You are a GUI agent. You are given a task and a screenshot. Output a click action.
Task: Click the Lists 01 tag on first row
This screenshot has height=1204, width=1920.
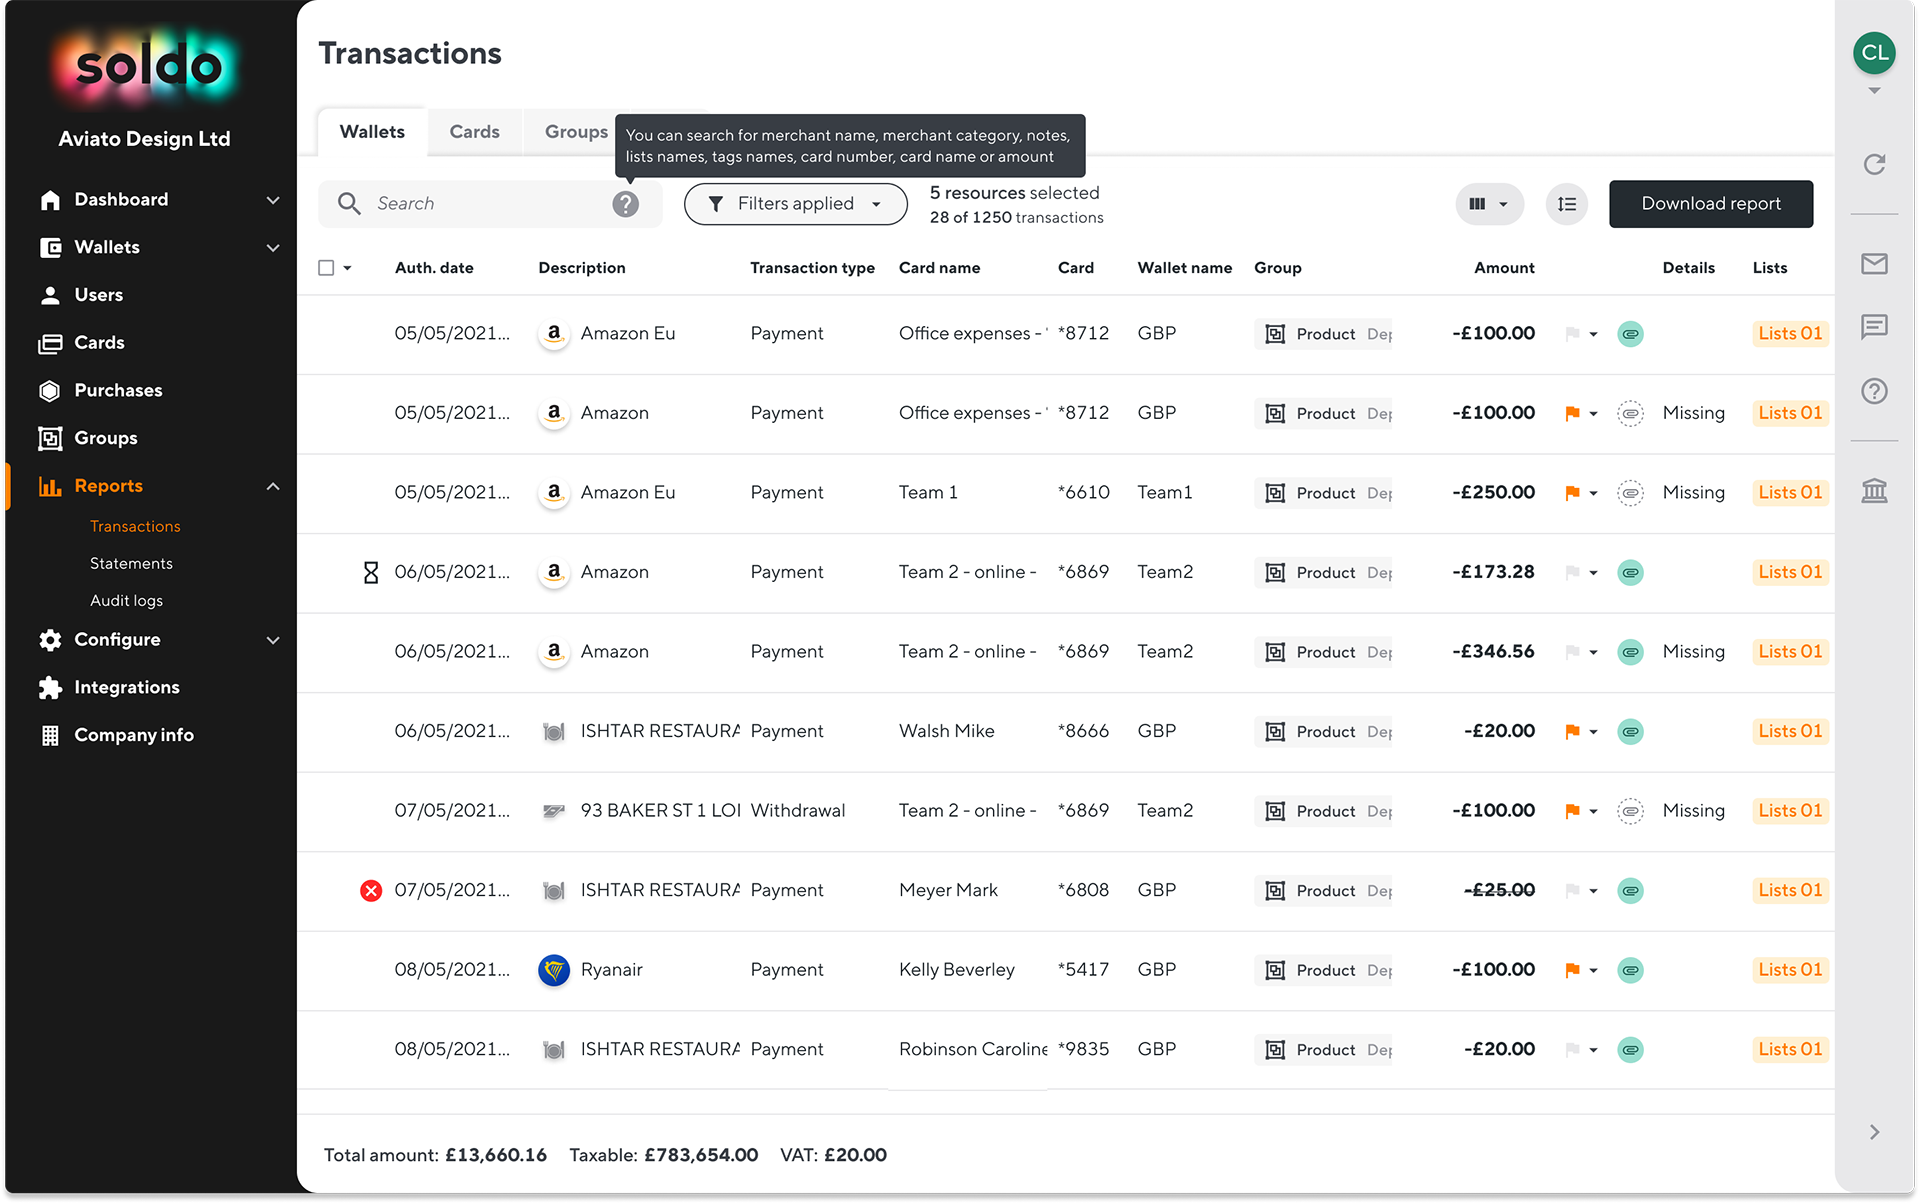pos(1789,334)
